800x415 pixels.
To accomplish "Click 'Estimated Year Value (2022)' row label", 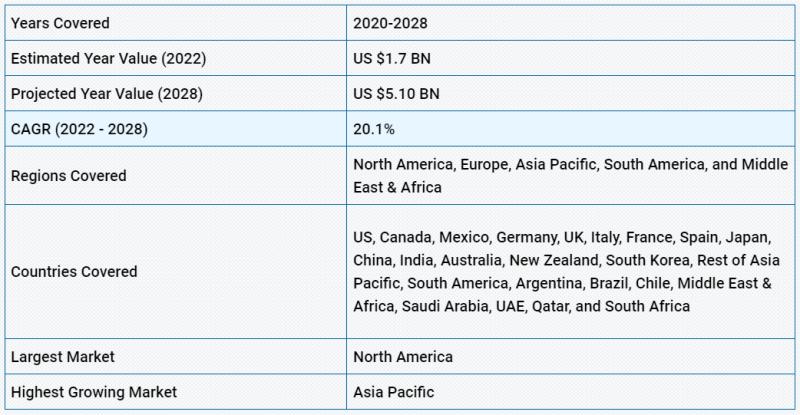I will click(108, 58).
